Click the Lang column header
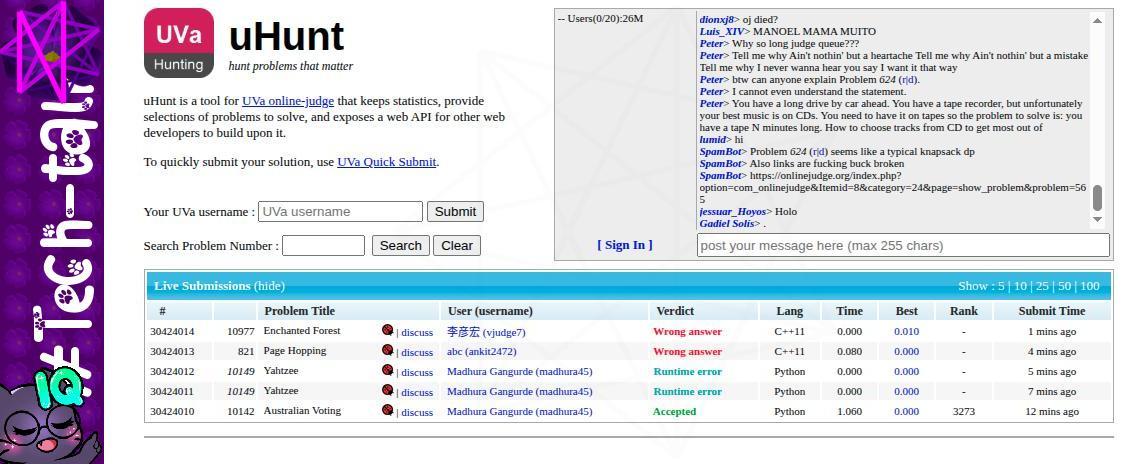 pyautogui.click(x=789, y=311)
